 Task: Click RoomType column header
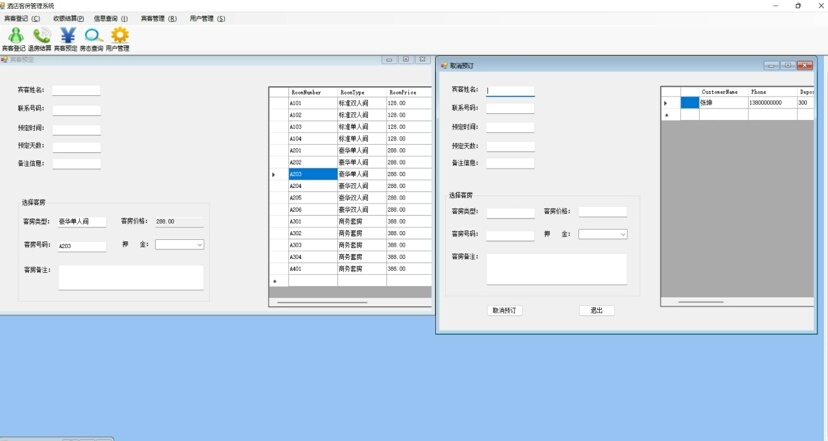(x=362, y=92)
